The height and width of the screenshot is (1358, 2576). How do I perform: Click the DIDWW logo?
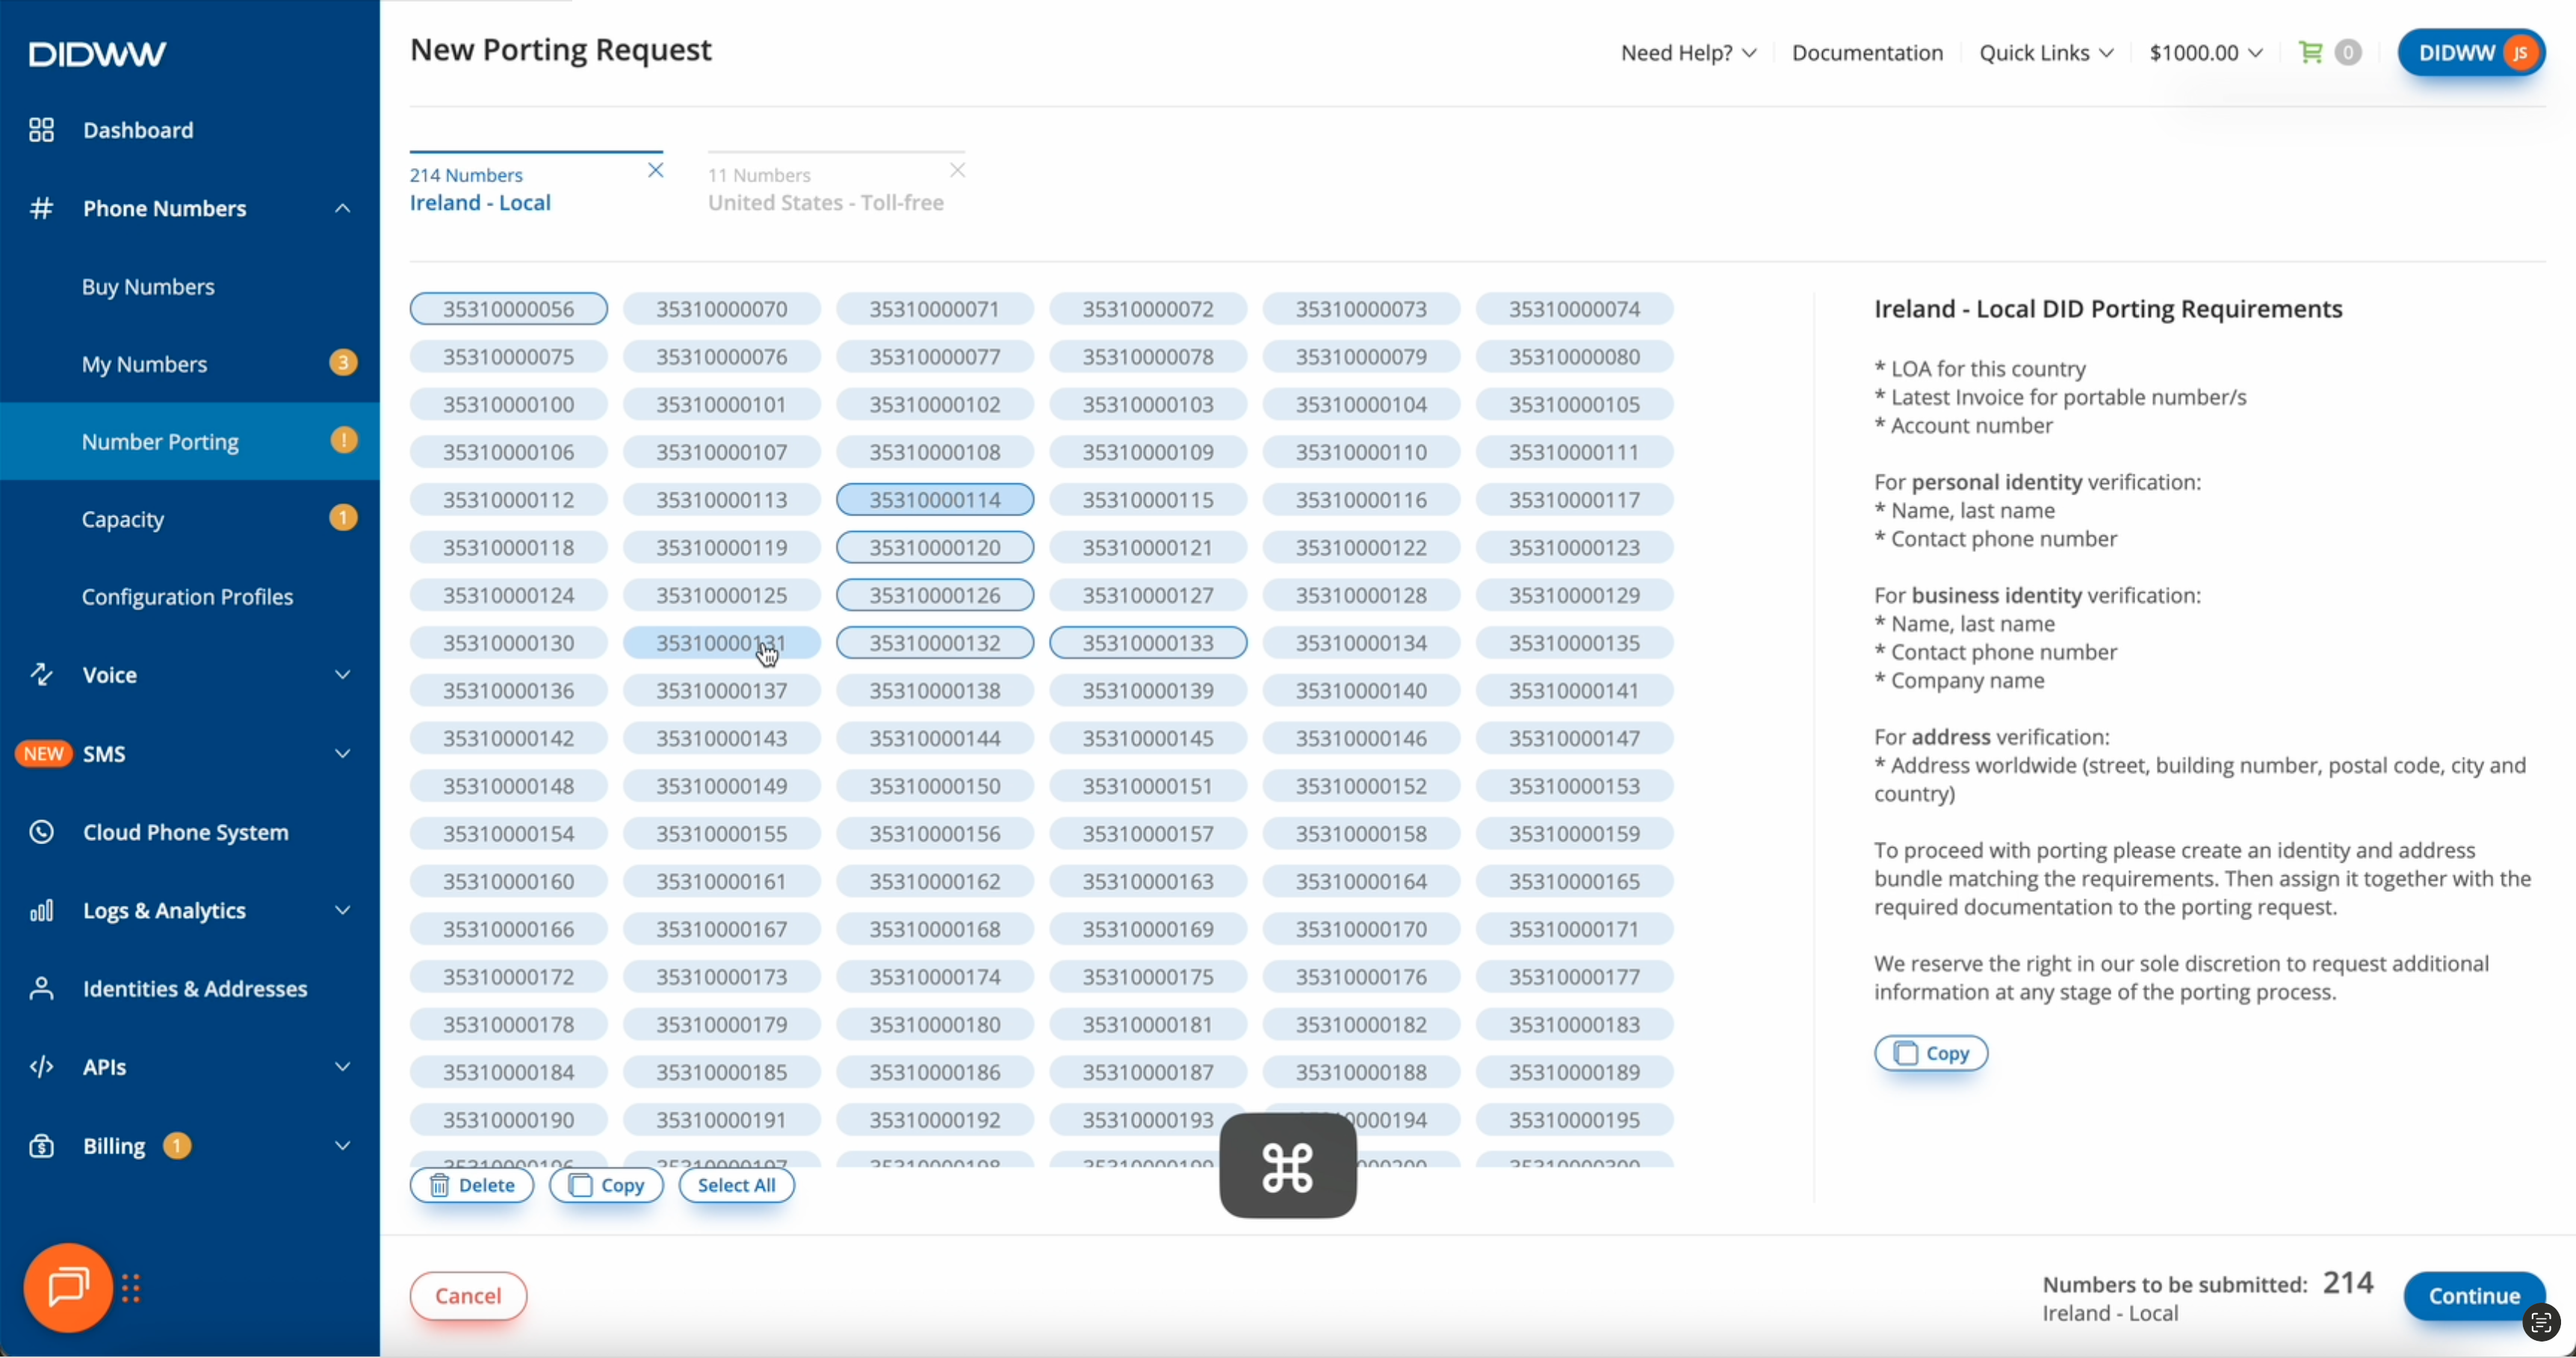pyautogui.click(x=97, y=54)
